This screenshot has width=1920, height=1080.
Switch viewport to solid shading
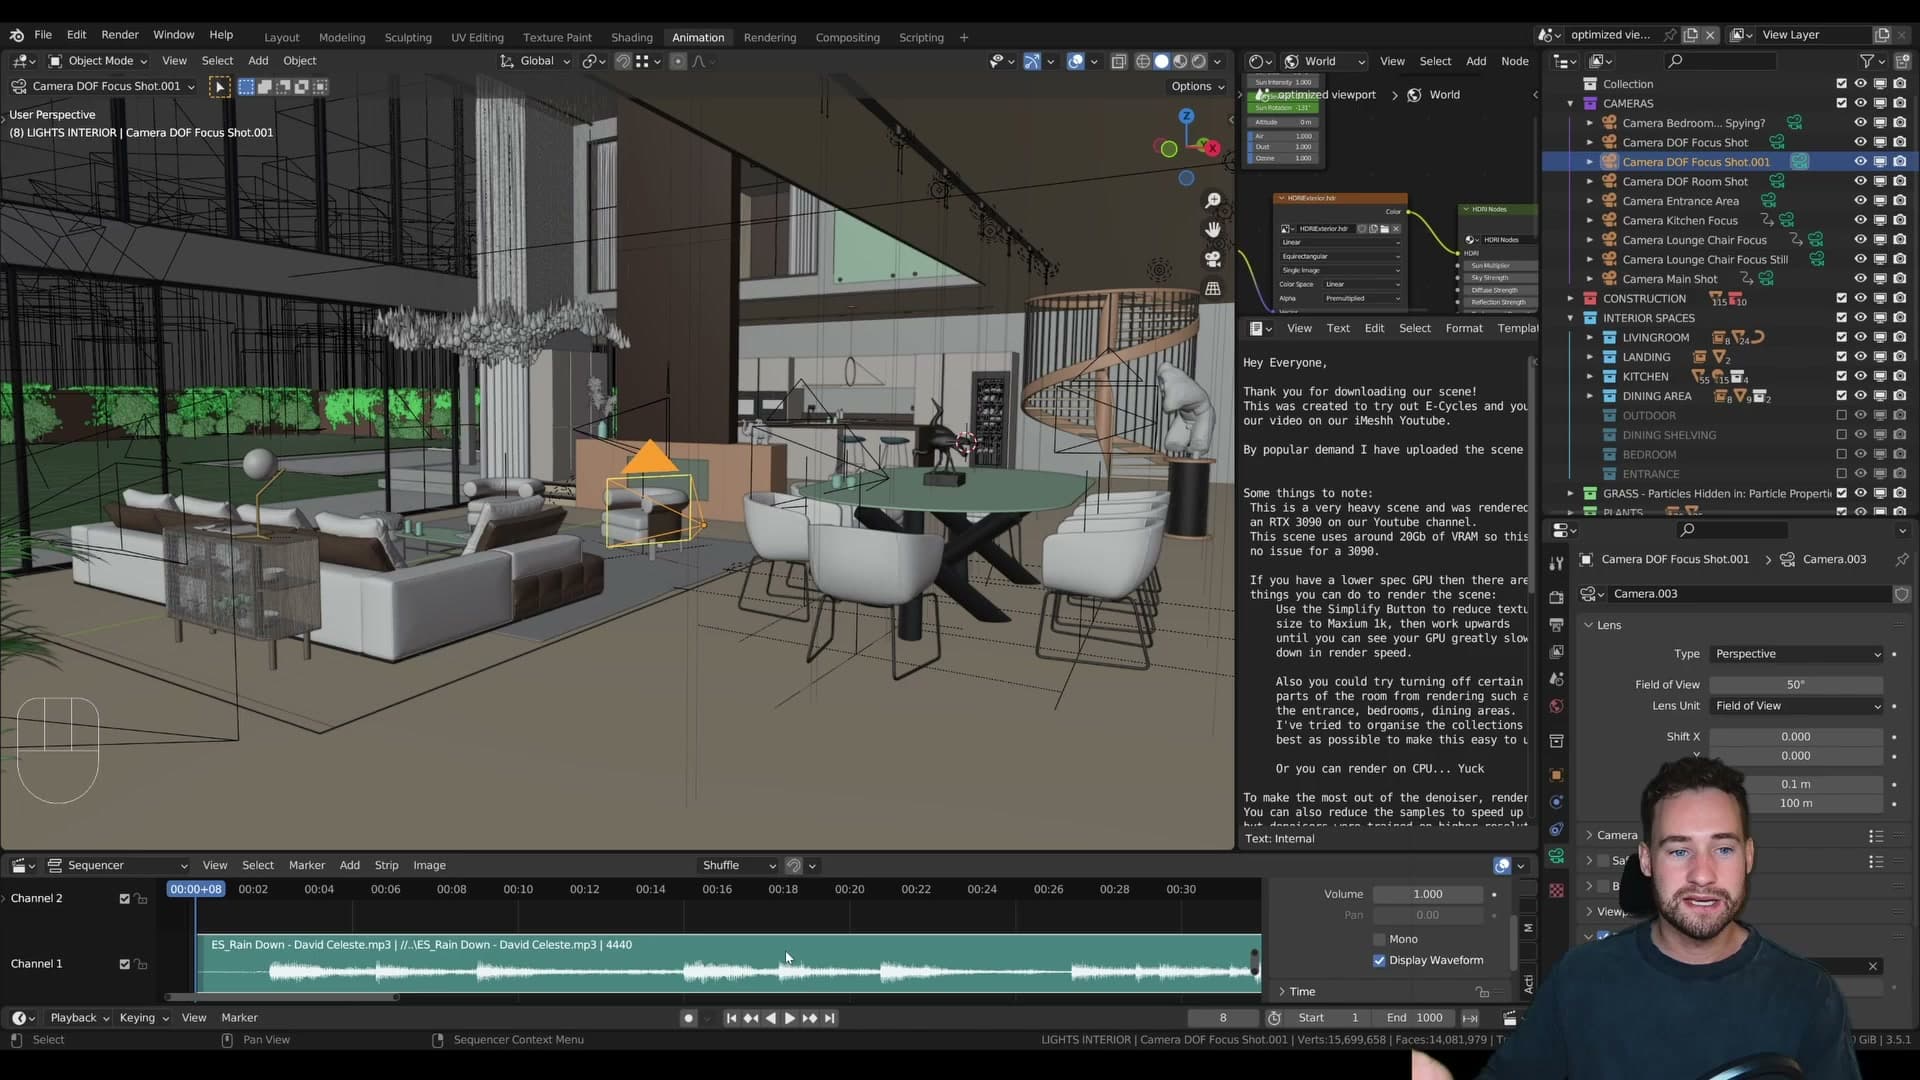[1162, 61]
